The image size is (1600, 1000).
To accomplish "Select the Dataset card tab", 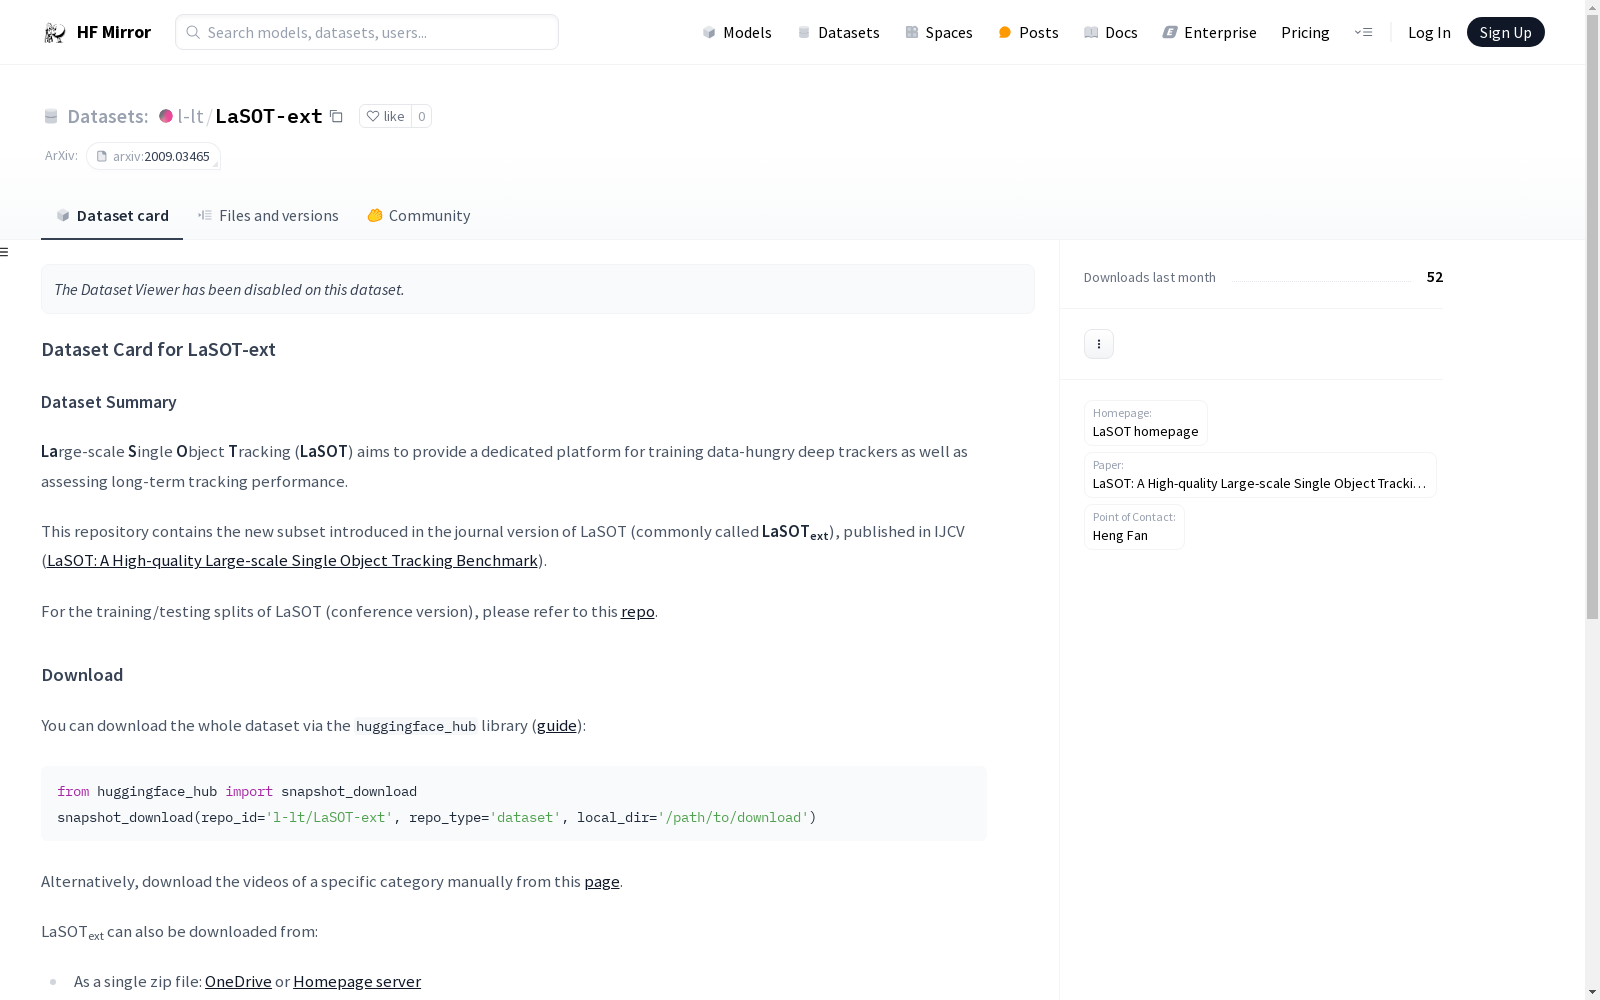I will pyautogui.click(x=112, y=216).
